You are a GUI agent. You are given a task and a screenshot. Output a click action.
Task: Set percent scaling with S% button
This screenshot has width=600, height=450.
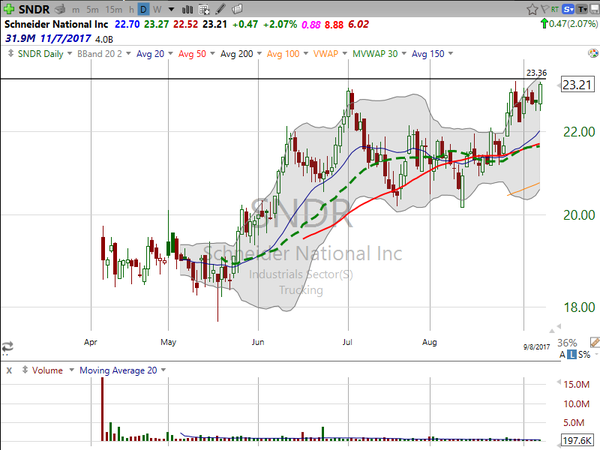(x=584, y=355)
